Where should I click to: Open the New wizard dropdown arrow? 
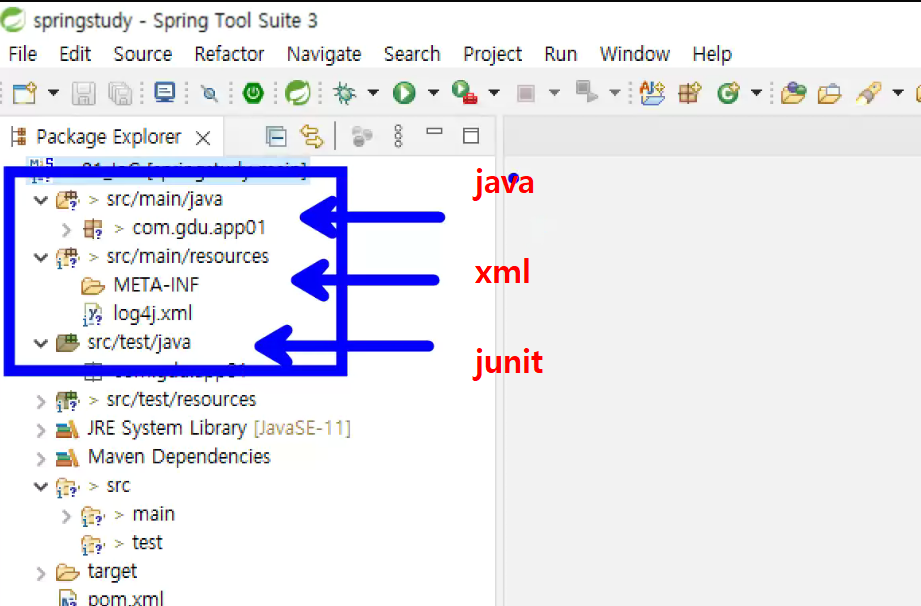coord(53,93)
